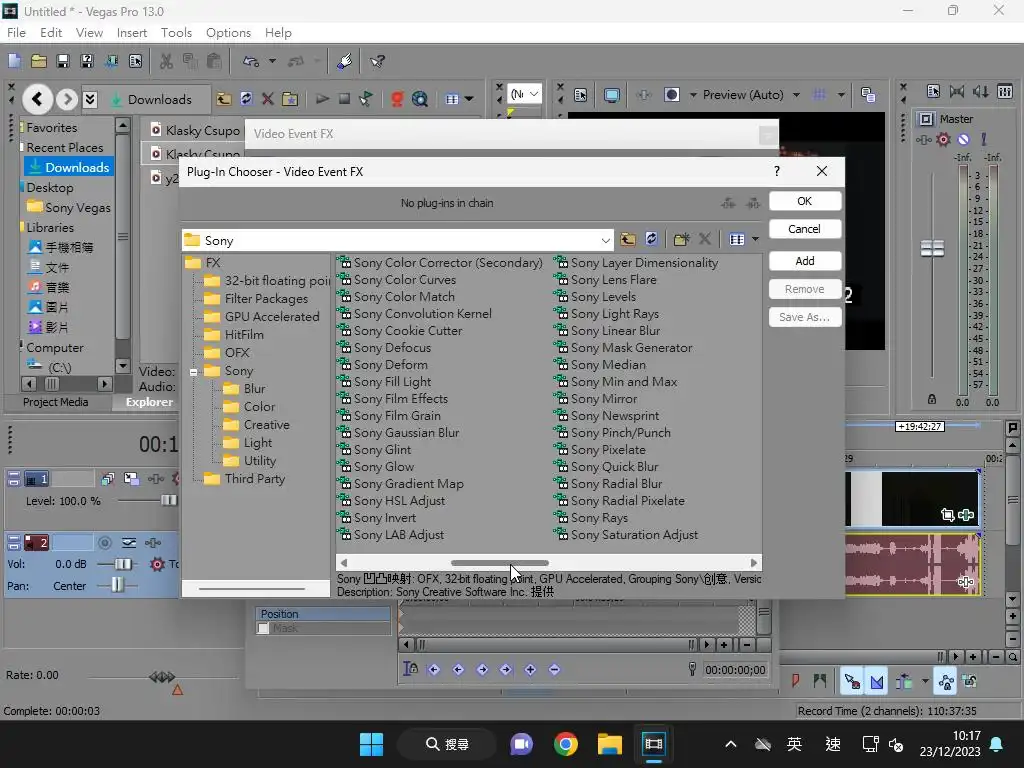Viewport: 1024px width, 768px height.
Task: Click the Explorer refresh icon
Action: pos(246,99)
